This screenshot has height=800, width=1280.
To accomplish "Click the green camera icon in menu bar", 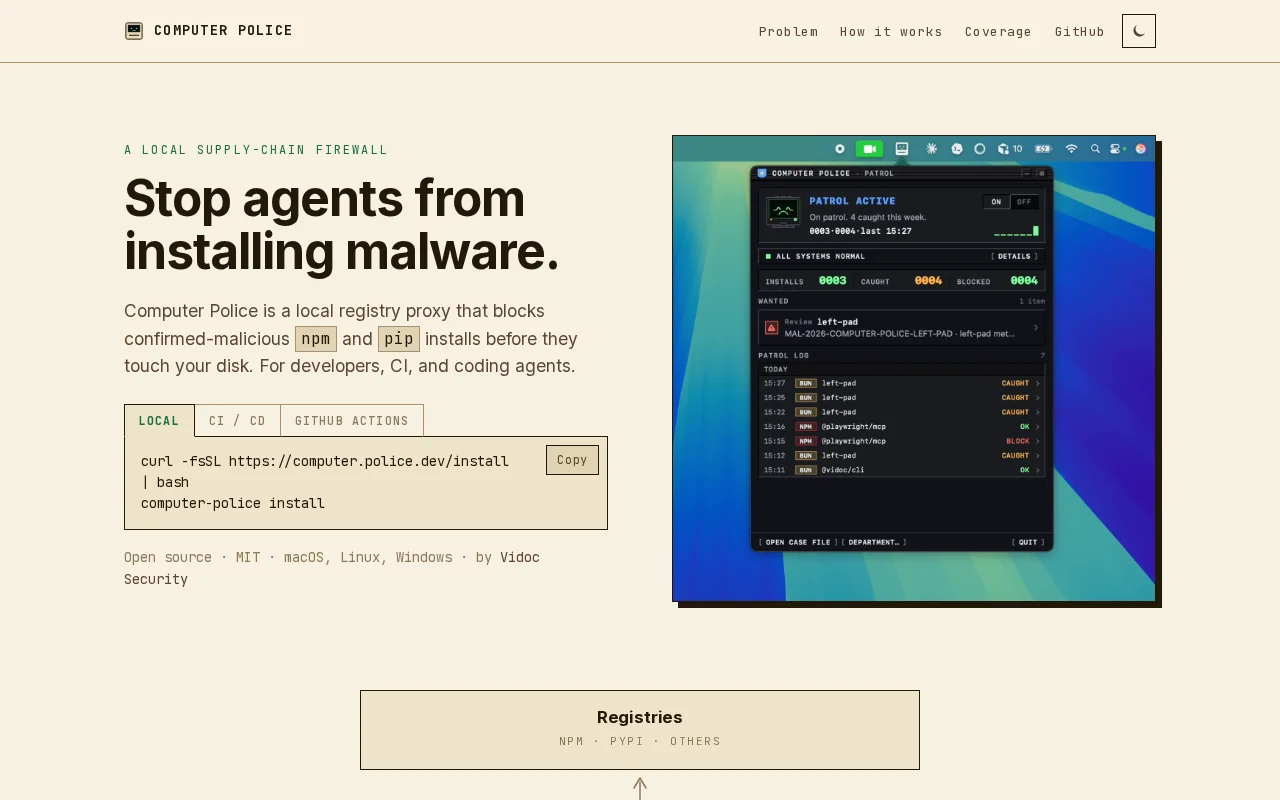I will [869, 149].
